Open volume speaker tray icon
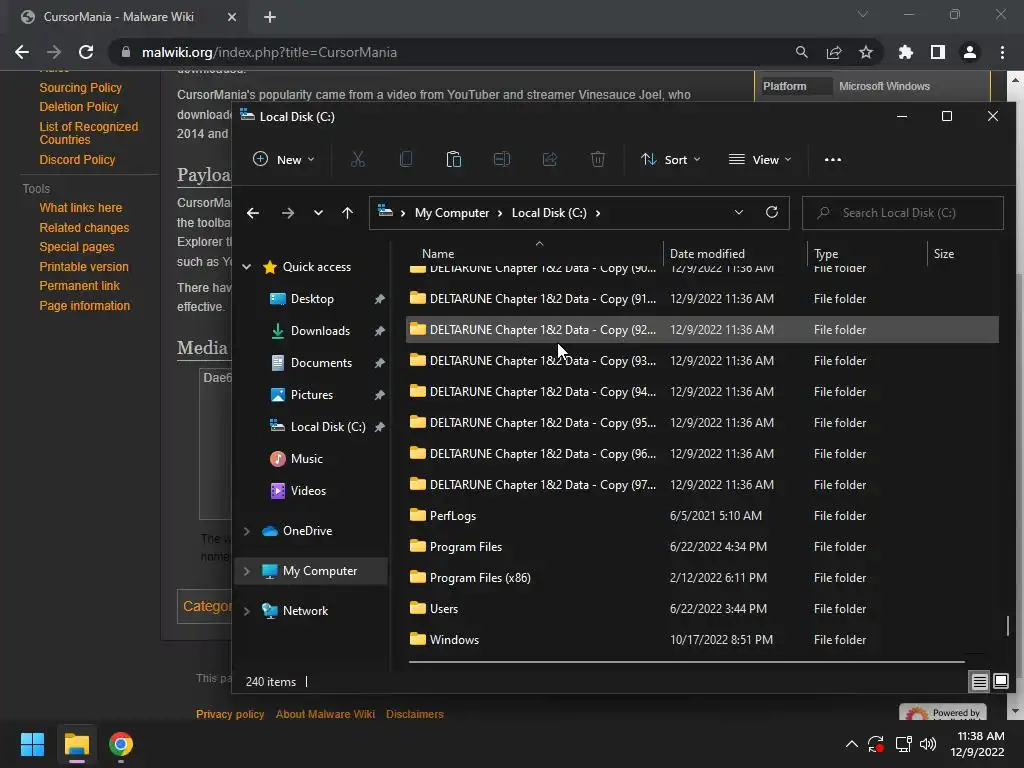Viewport: 1024px width, 768px height. [928, 744]
